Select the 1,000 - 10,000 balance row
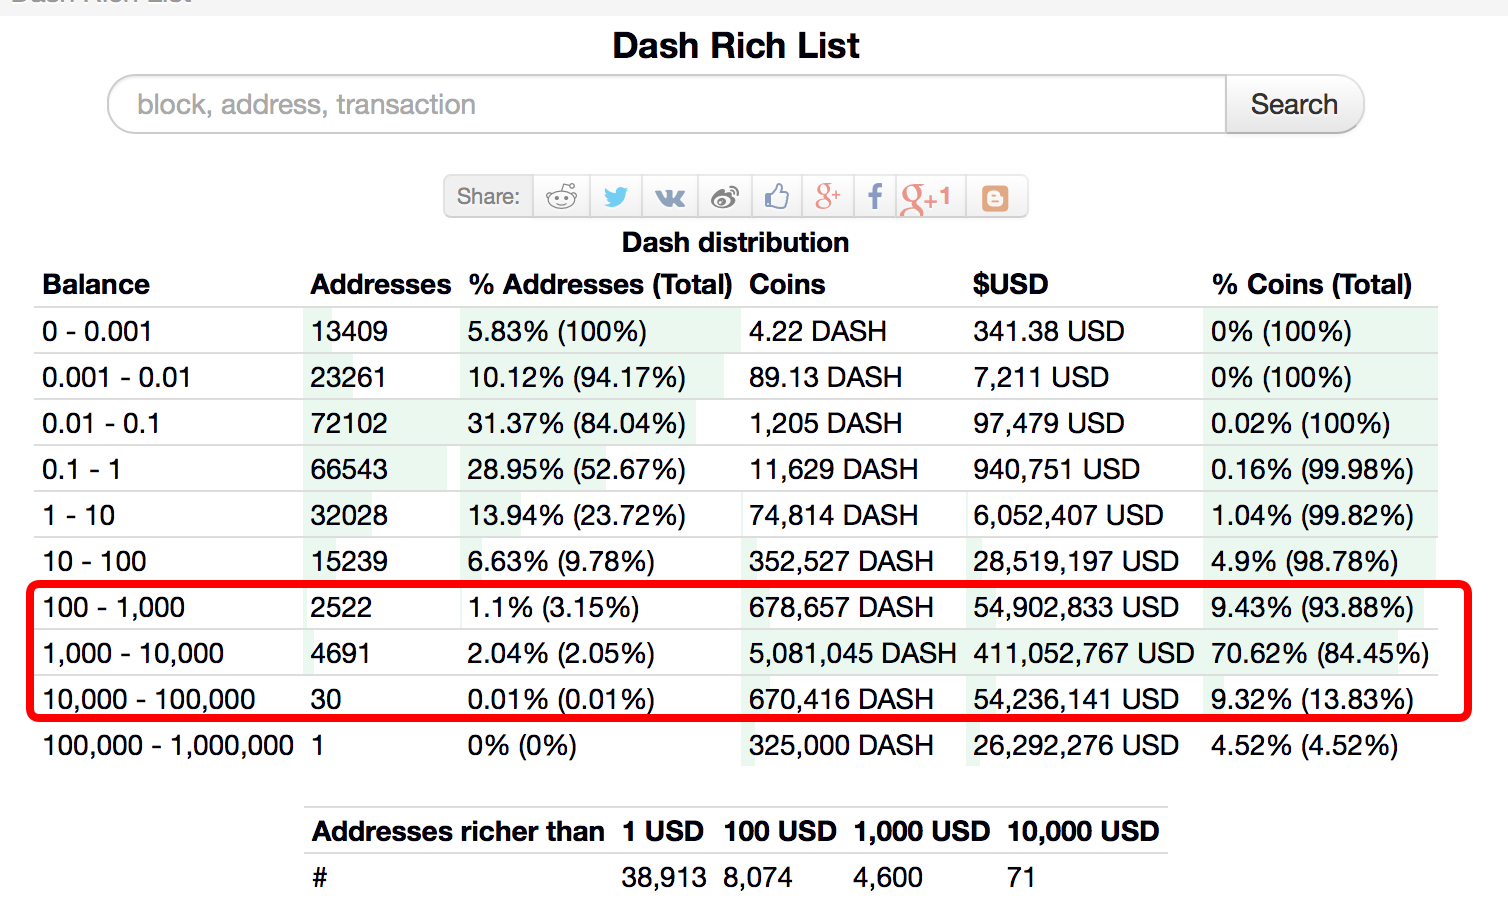 (133, 654)
